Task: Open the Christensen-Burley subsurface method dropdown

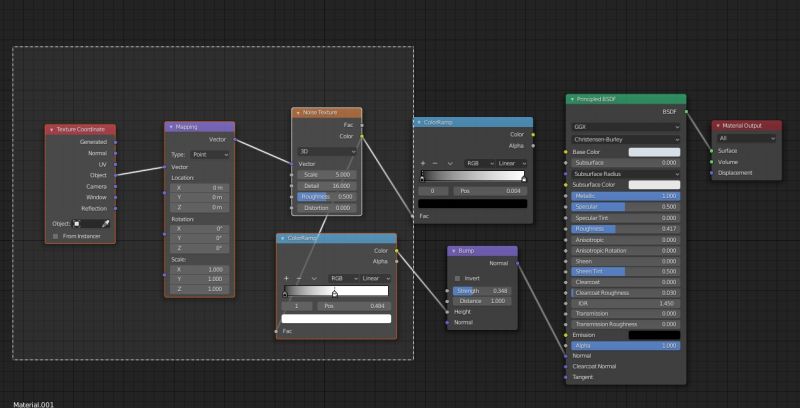Action: (626, 139)
